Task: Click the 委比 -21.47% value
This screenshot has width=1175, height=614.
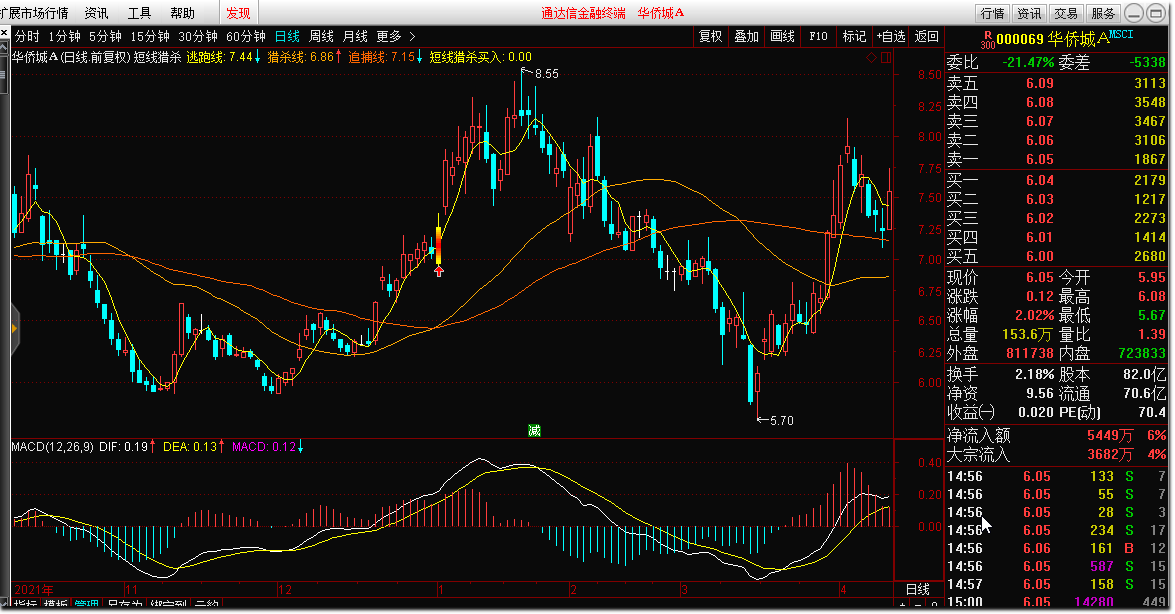Action: pyautogui.click(x=1027, y=62)
